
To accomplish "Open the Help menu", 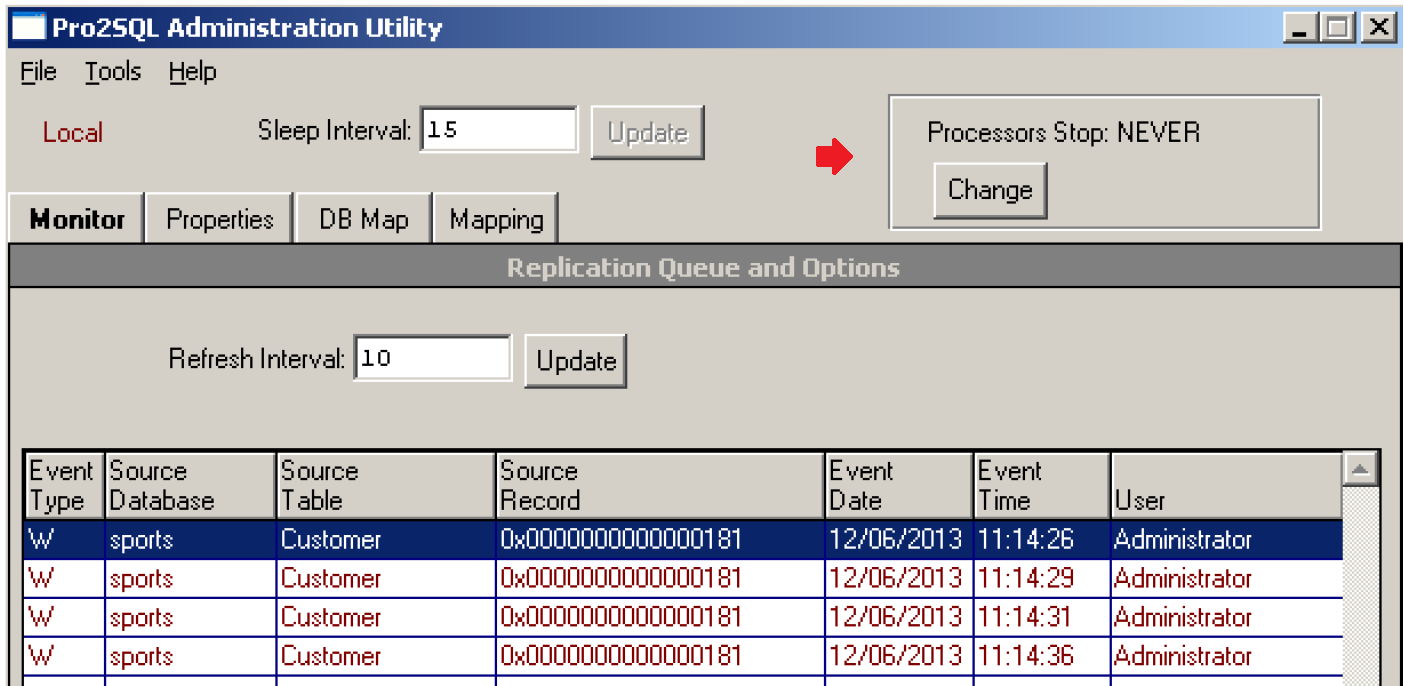I will pos(192,72).
